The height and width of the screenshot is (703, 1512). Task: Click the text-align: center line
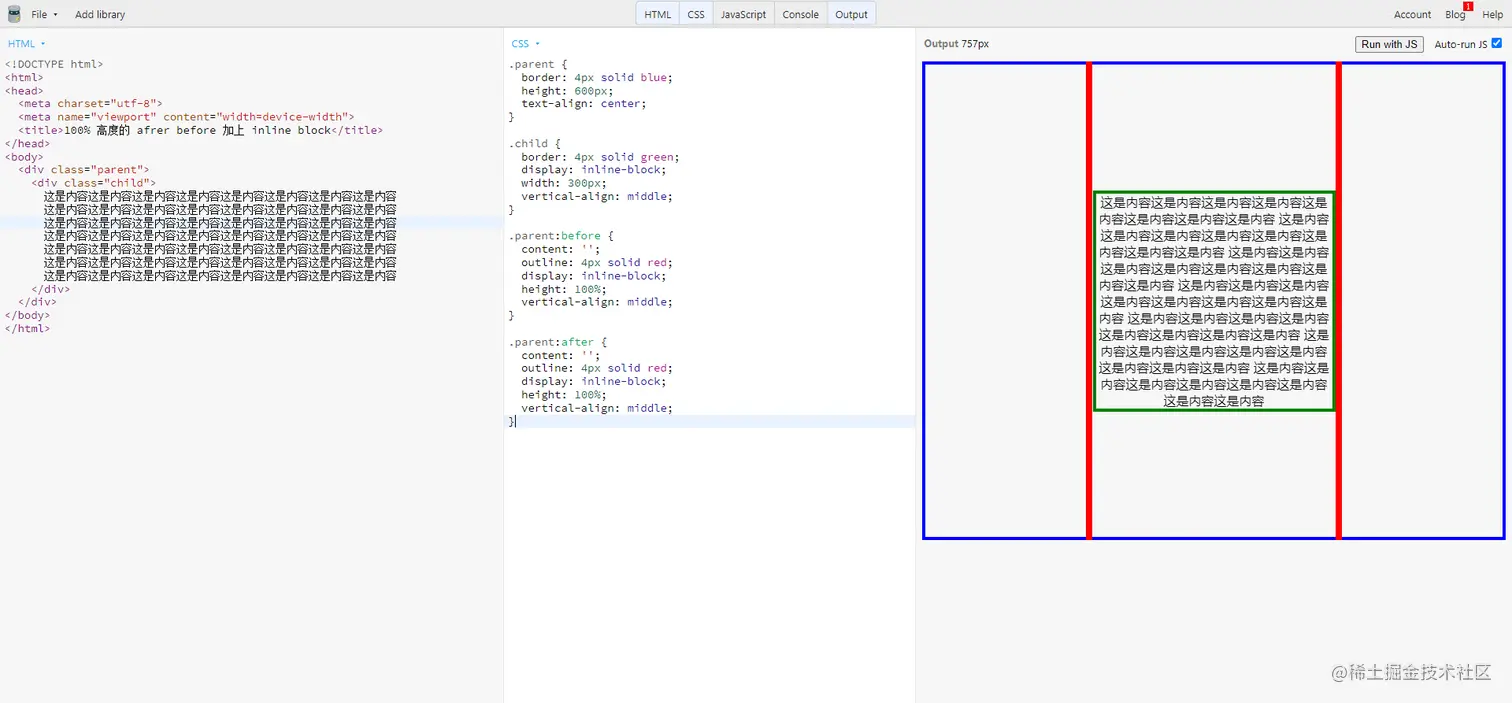point(584,104)
